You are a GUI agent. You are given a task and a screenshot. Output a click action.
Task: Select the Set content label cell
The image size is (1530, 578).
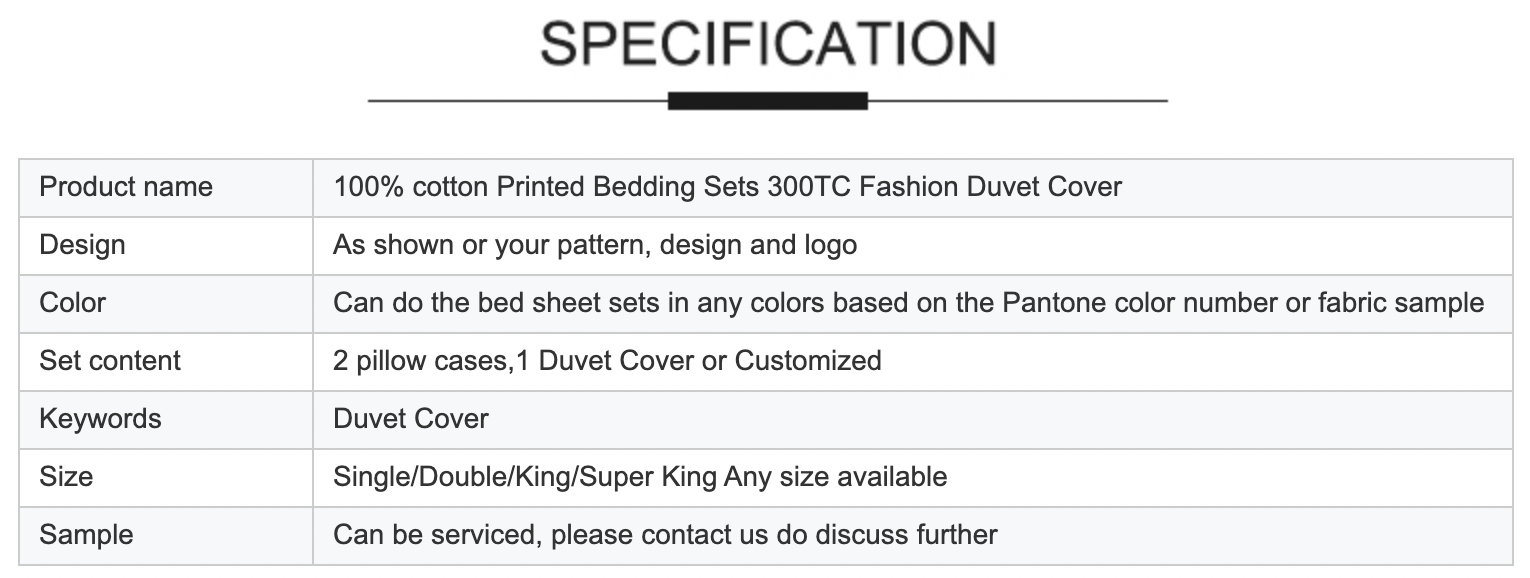tap(166, 361)
